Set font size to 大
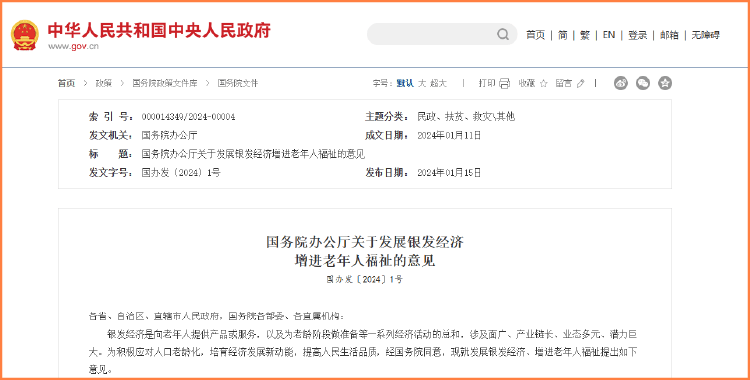The height and width of the screenshot is (380, 750). point(422,83)
